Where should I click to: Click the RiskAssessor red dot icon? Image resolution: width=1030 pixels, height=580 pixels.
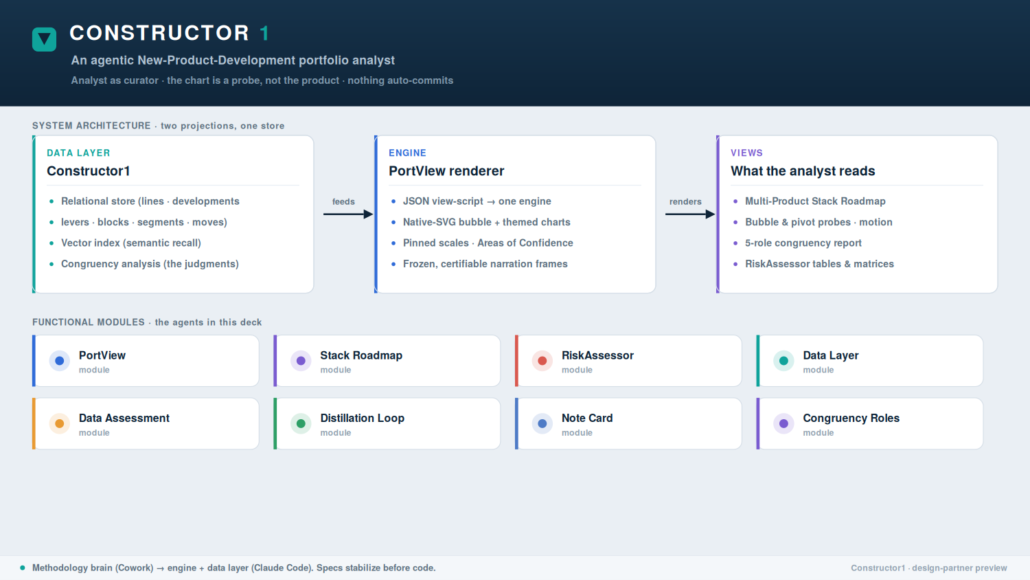click(x=542, y=361)
